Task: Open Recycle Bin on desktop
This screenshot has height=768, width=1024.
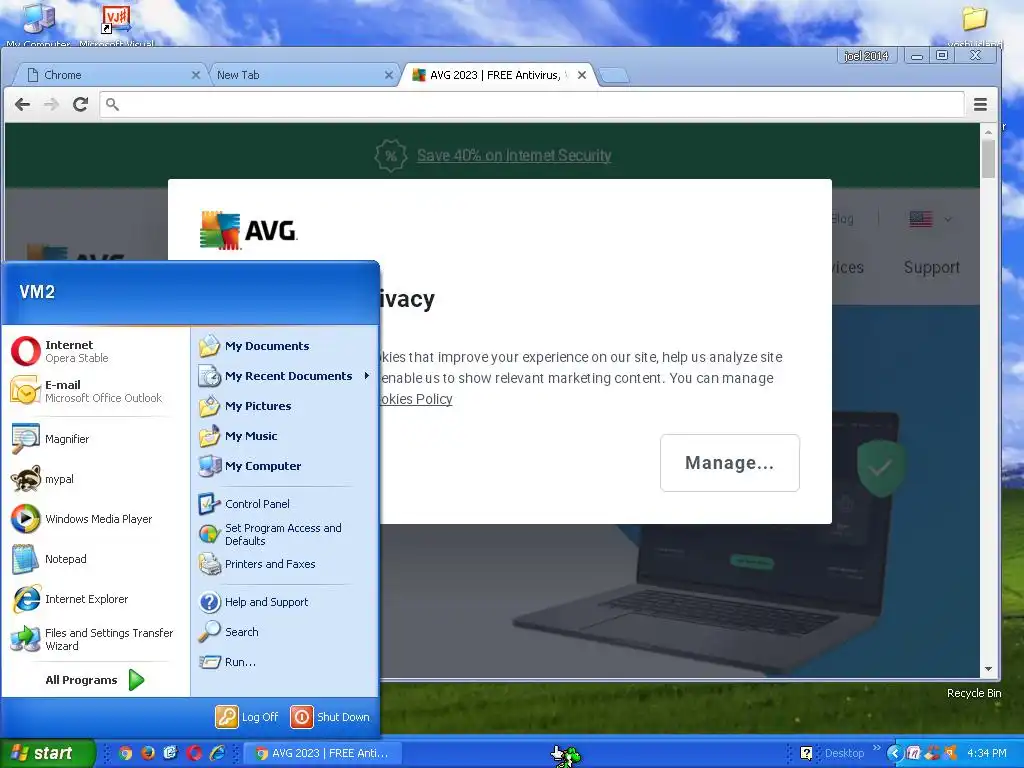Action: tap(974, 693)
